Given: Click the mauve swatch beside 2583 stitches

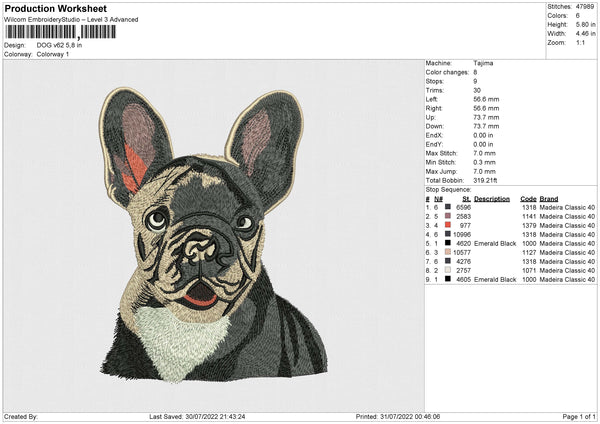Looking at the screenshot, I should click(447, 216).
